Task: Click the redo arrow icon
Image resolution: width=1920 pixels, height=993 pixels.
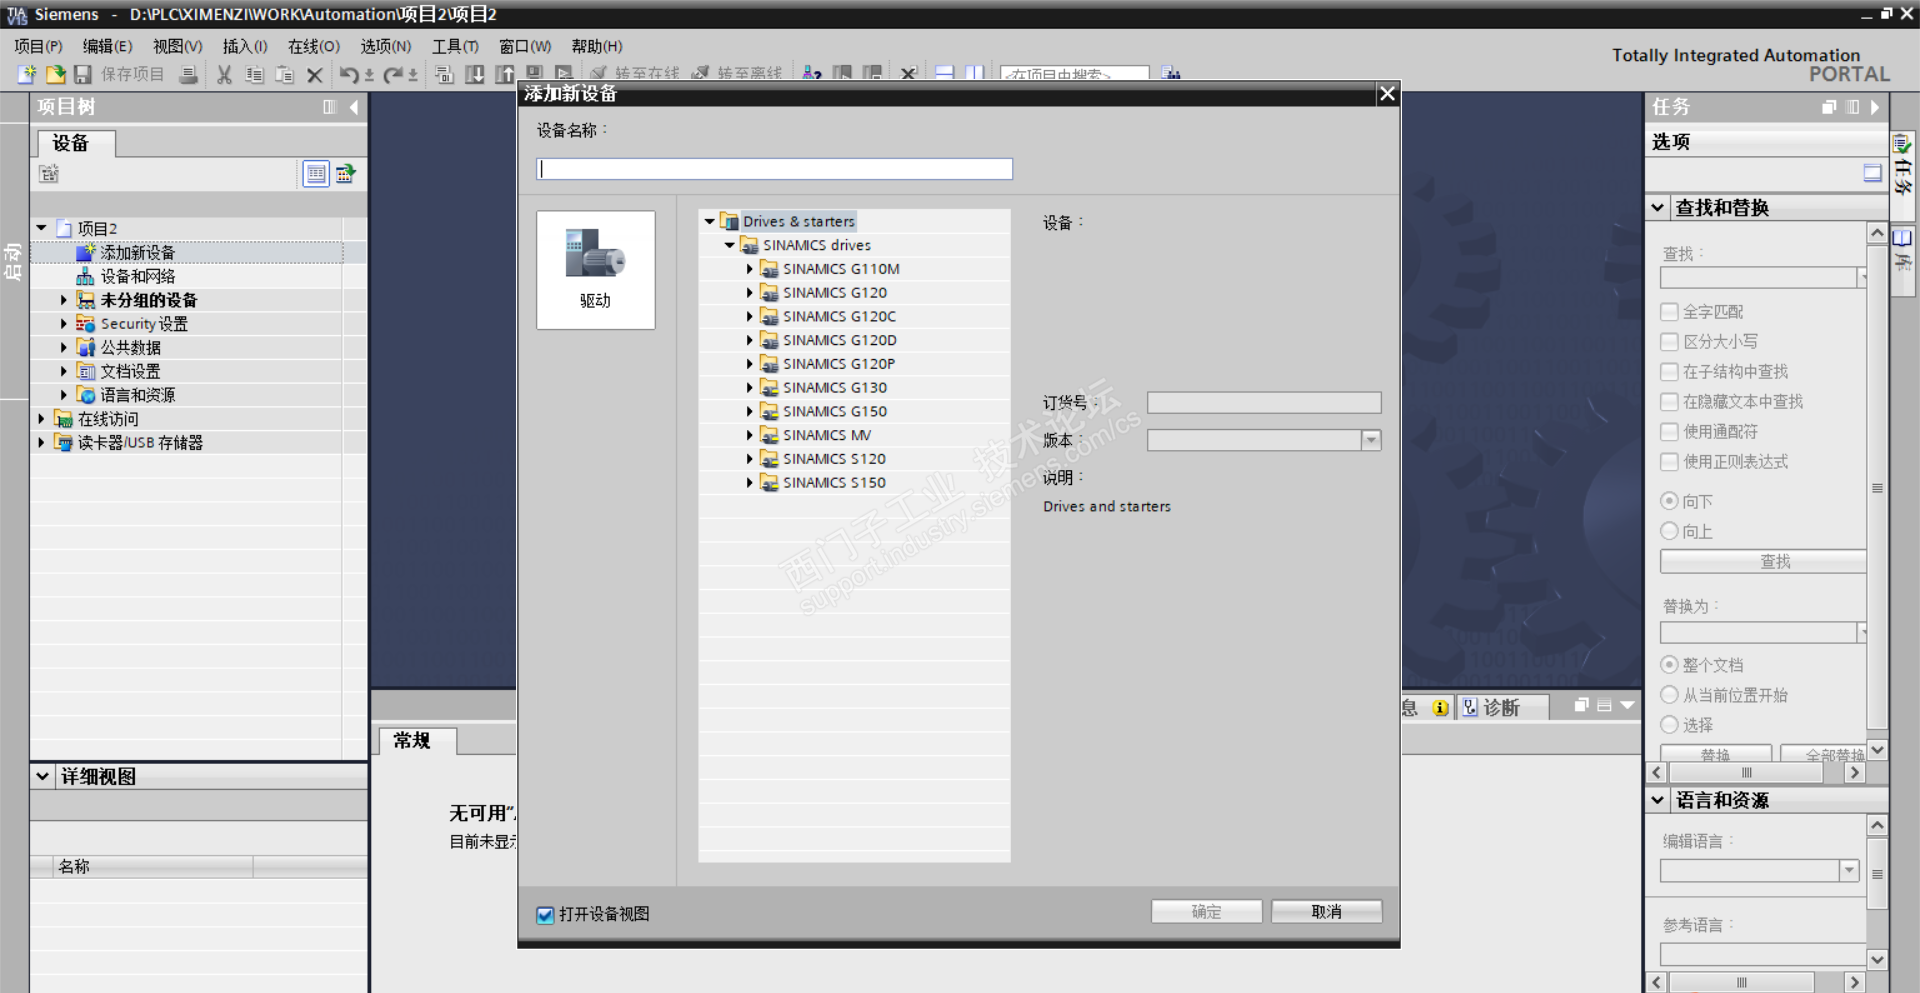Action: (x=393, y=74)
